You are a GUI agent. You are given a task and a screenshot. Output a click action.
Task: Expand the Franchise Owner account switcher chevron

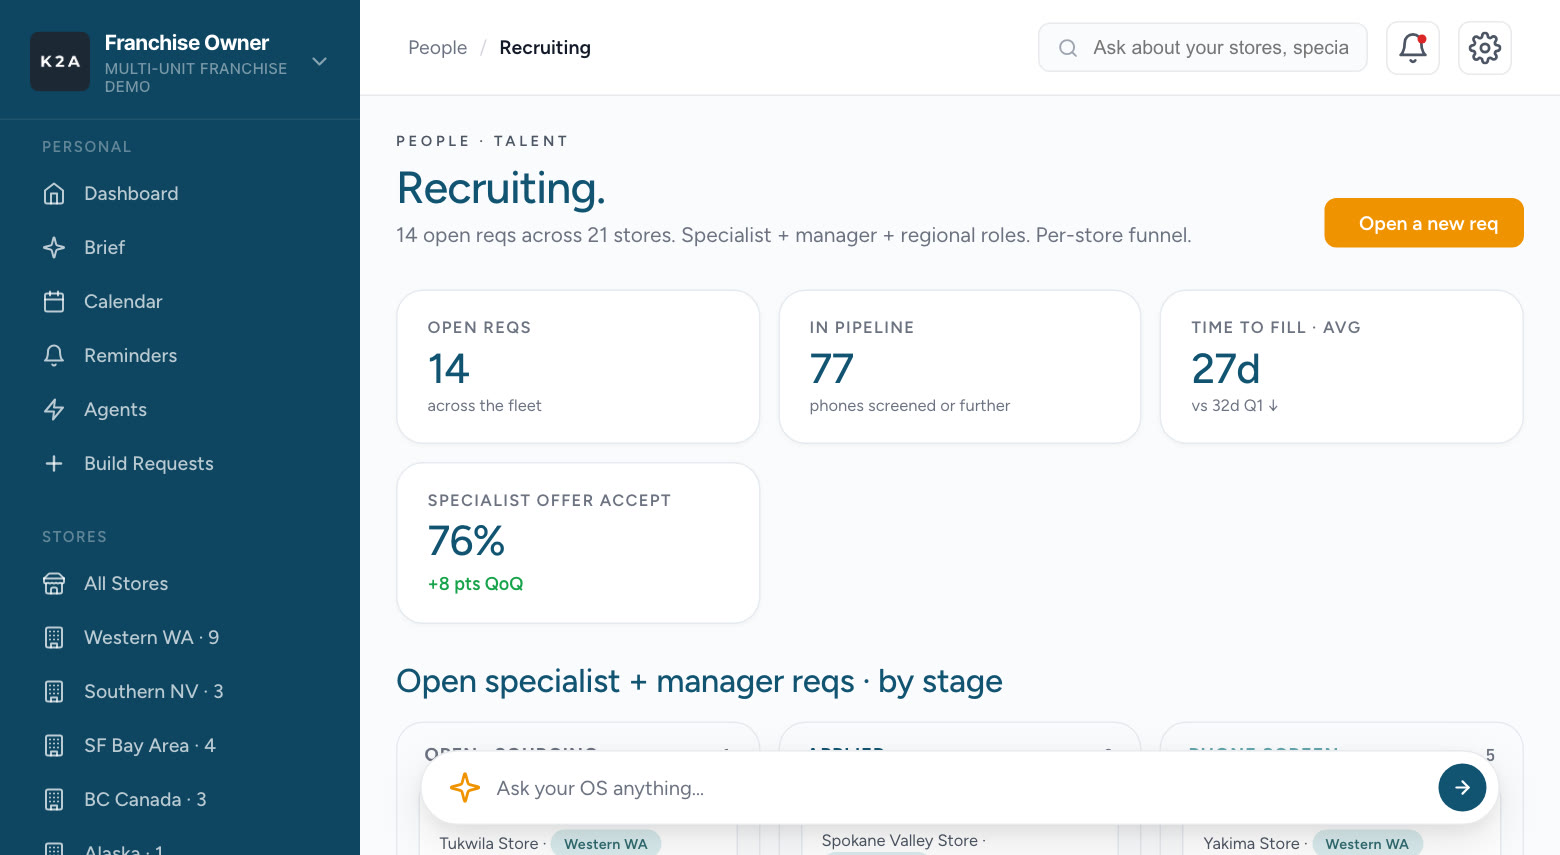(320, 62)
